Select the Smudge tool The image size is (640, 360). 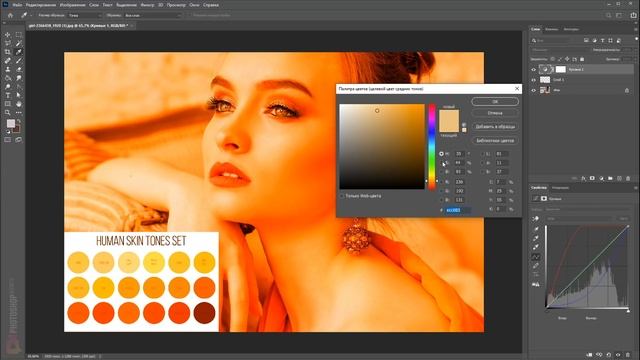(19, 78)
